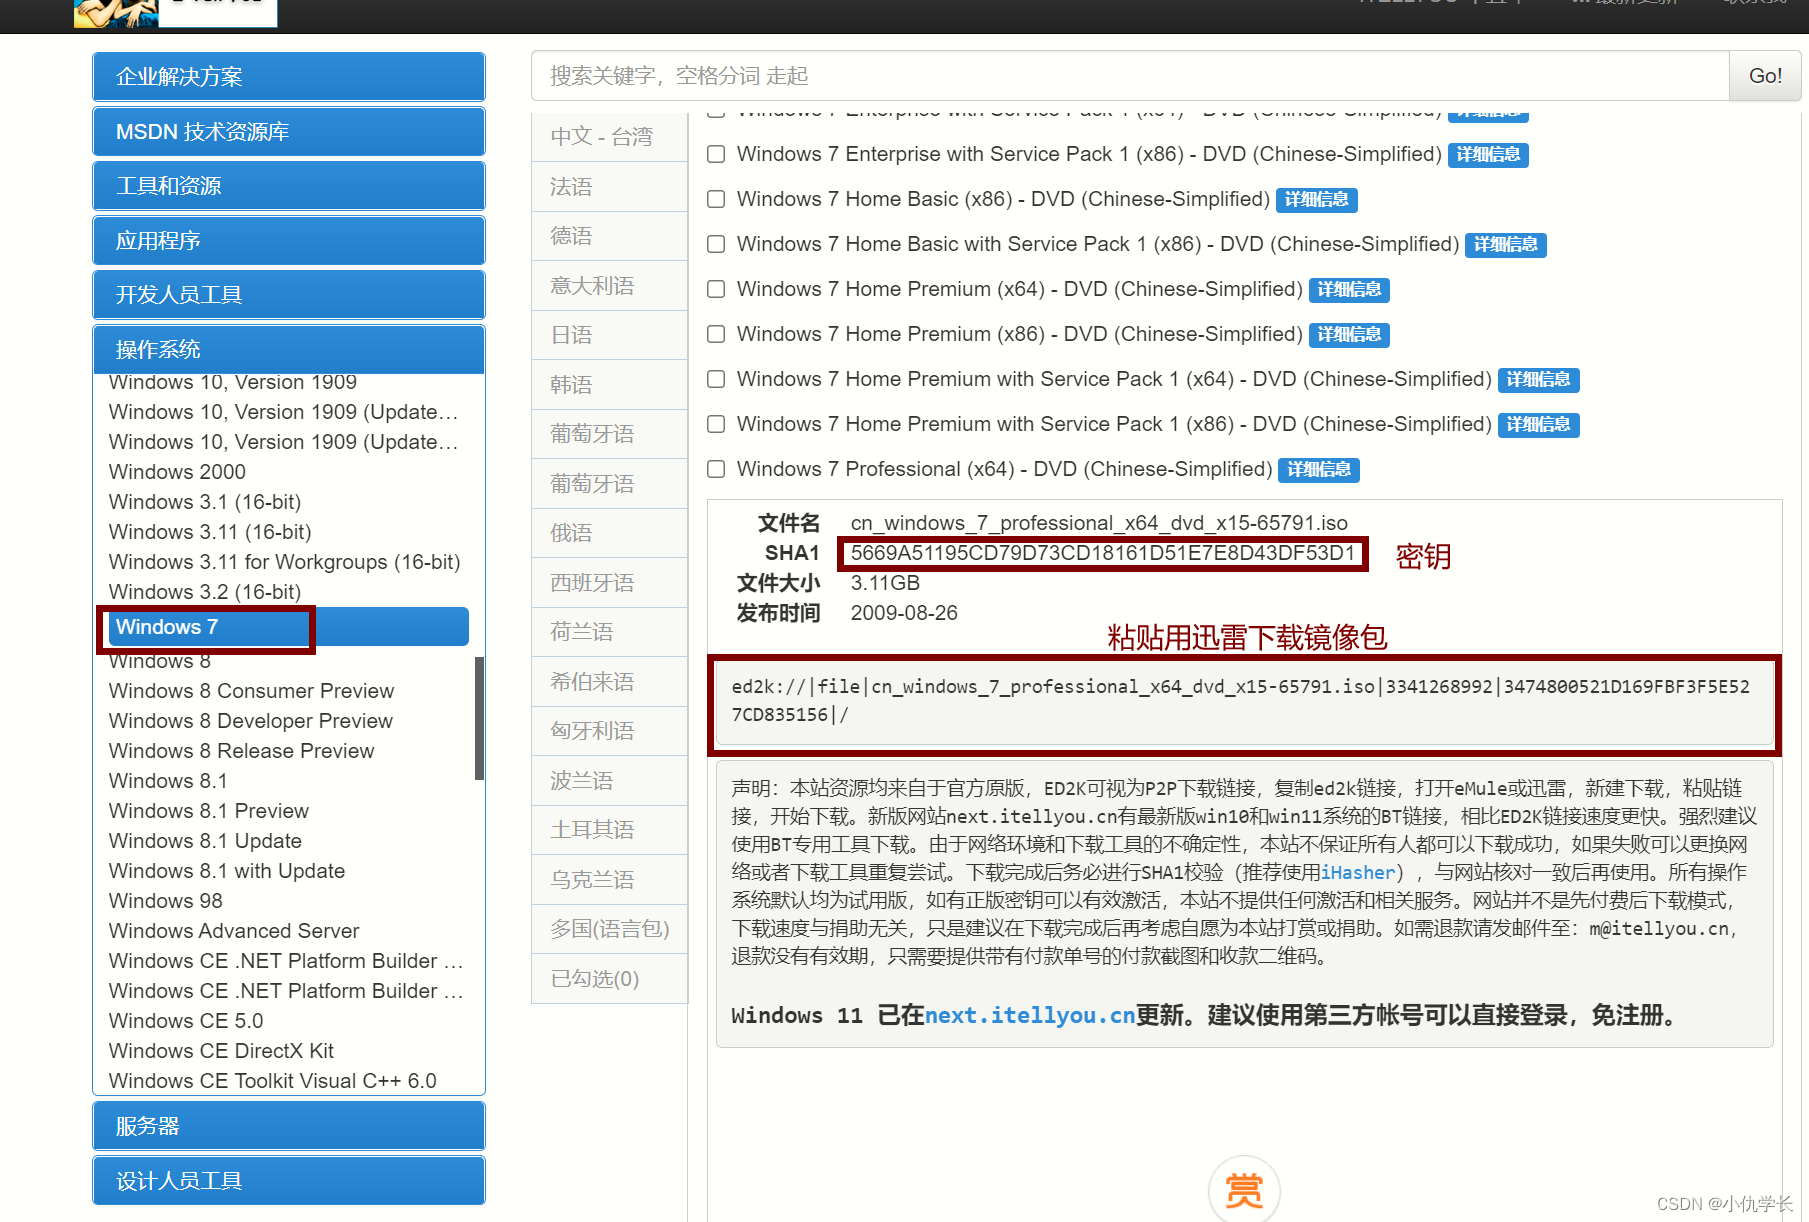This screenshot has width=1809, height=1222.
Task: Select Windows 8 Release Preview entry
Action: (x=241, y=751)
